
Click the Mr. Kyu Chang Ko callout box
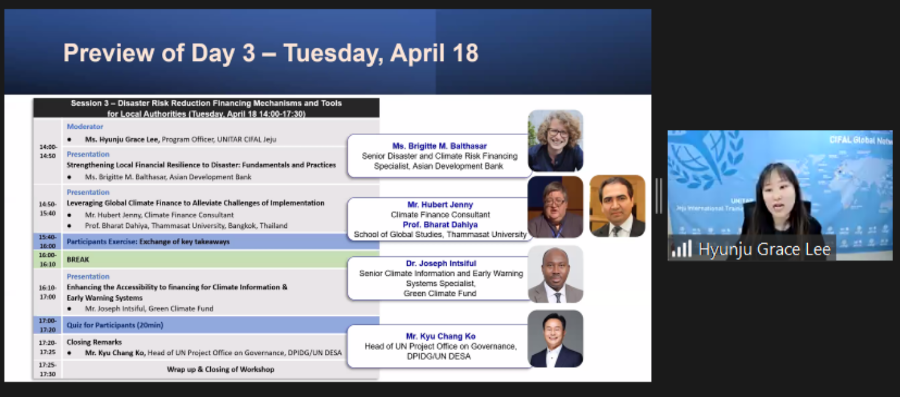[x=439, y=346]
